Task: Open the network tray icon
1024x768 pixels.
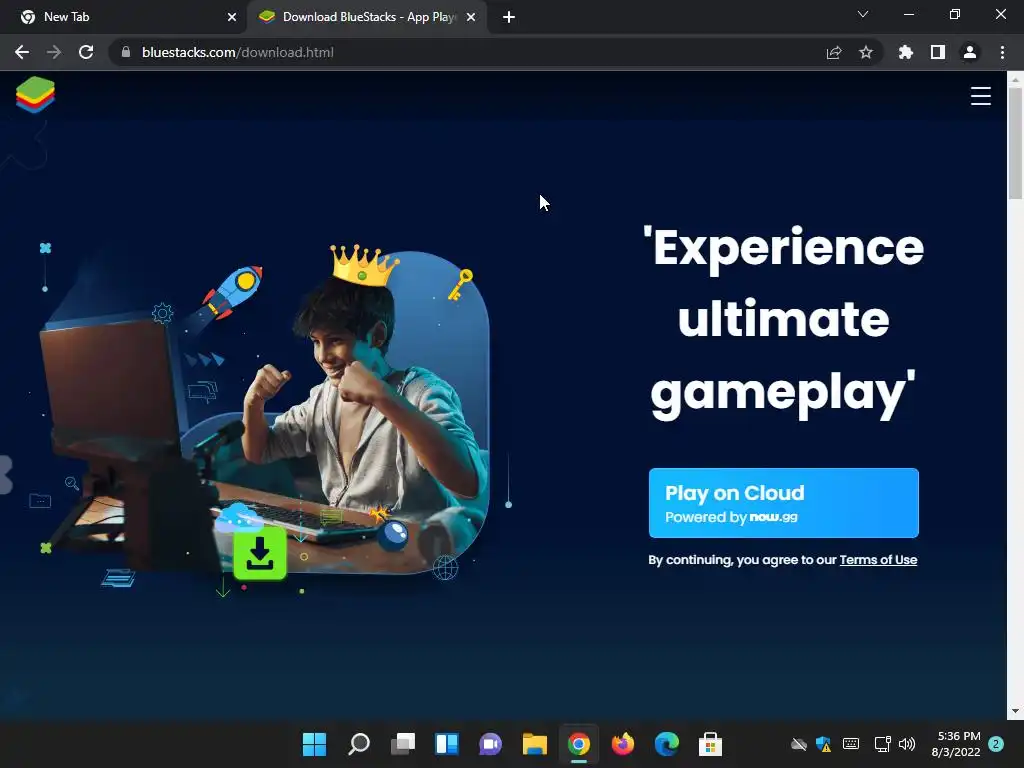Action: [x=882, y=744]
